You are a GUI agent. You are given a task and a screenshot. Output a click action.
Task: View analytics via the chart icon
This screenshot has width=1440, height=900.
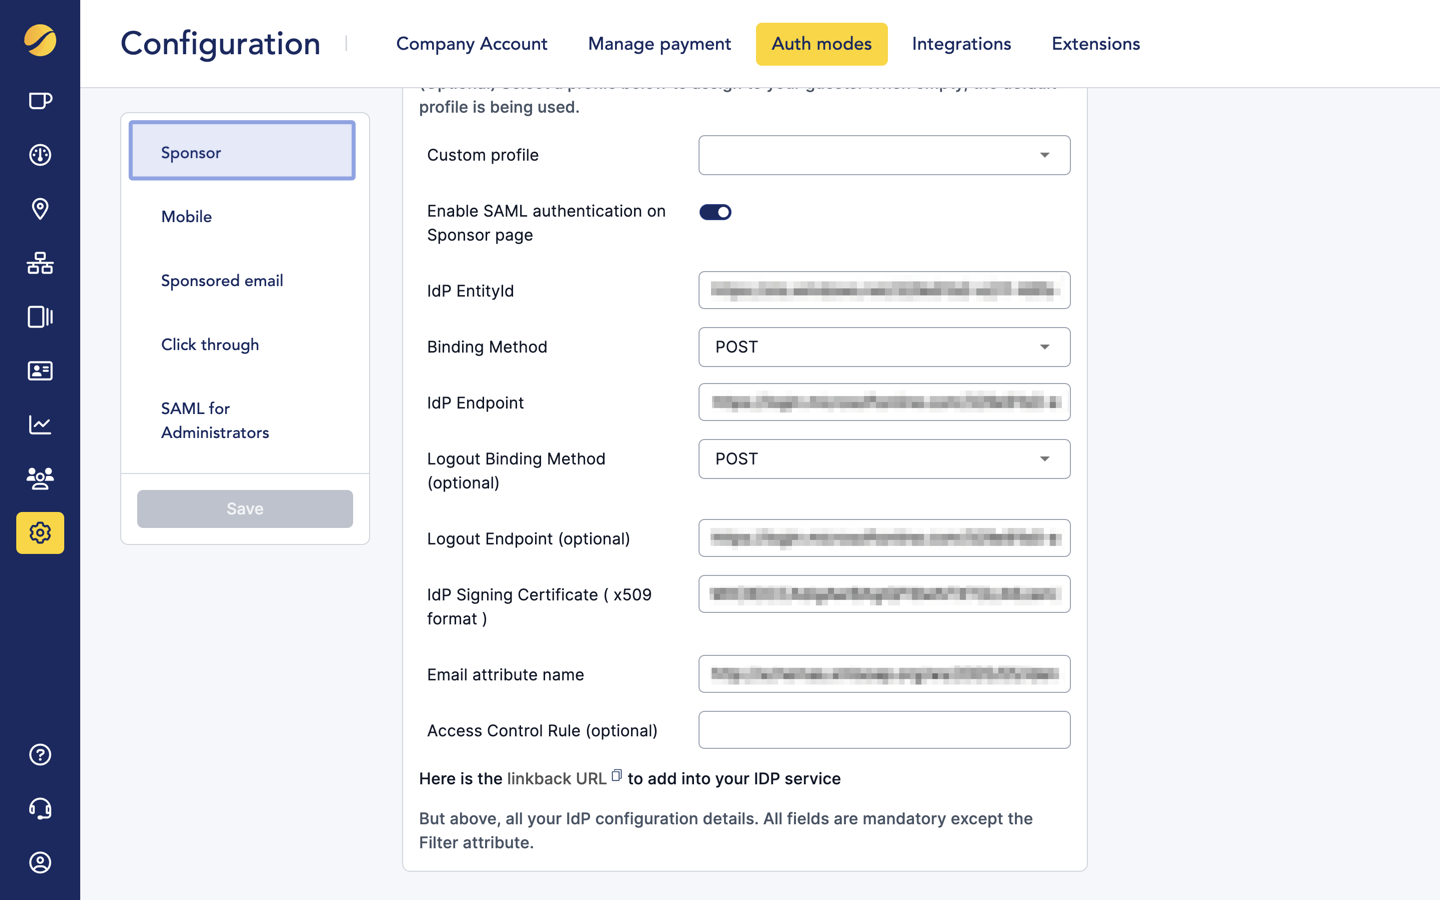click(40, 424)
